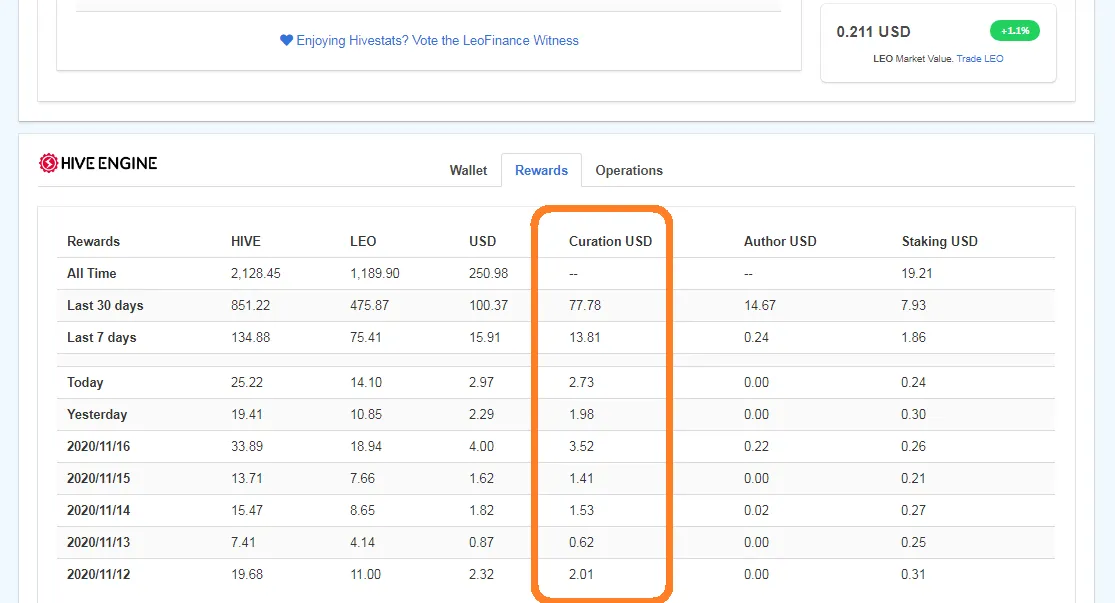Click Yesterday's LEO value 10.85

366,415
